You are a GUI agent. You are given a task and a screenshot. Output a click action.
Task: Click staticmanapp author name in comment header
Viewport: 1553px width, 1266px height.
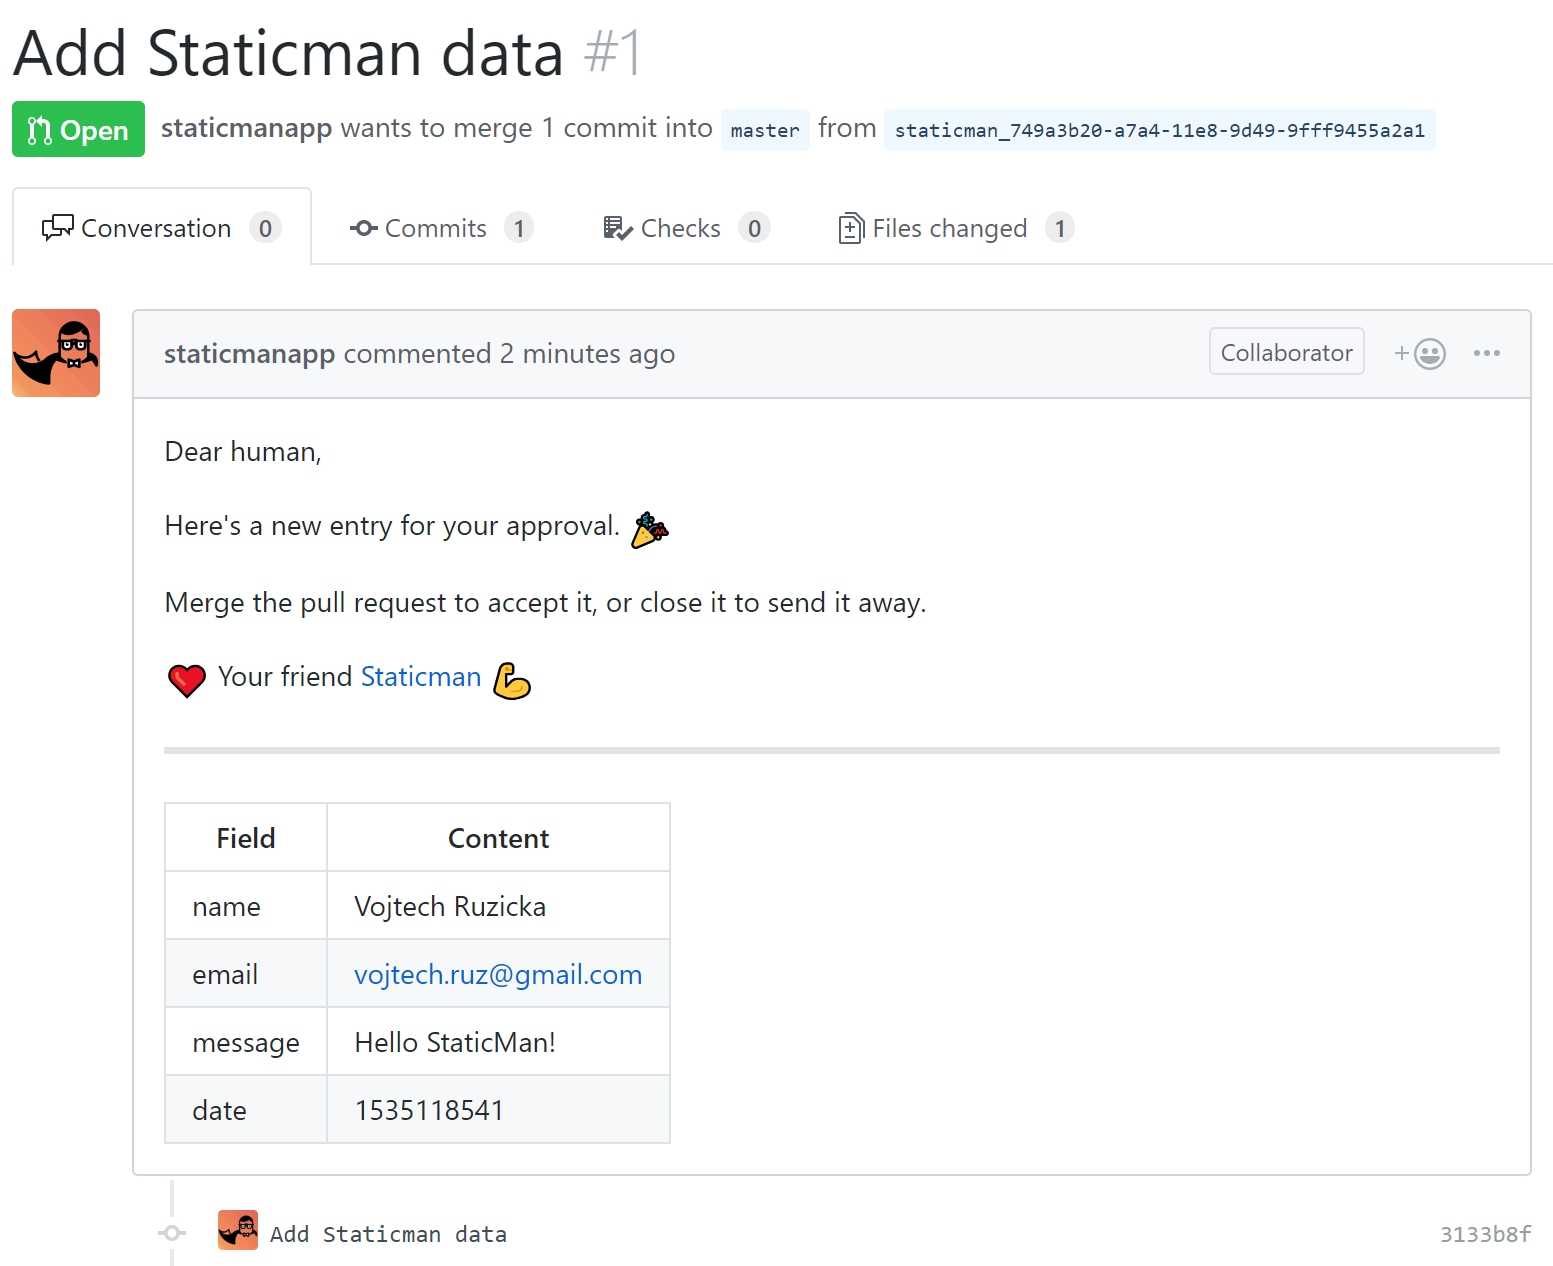pyautogui.click(x=249, y=354)
